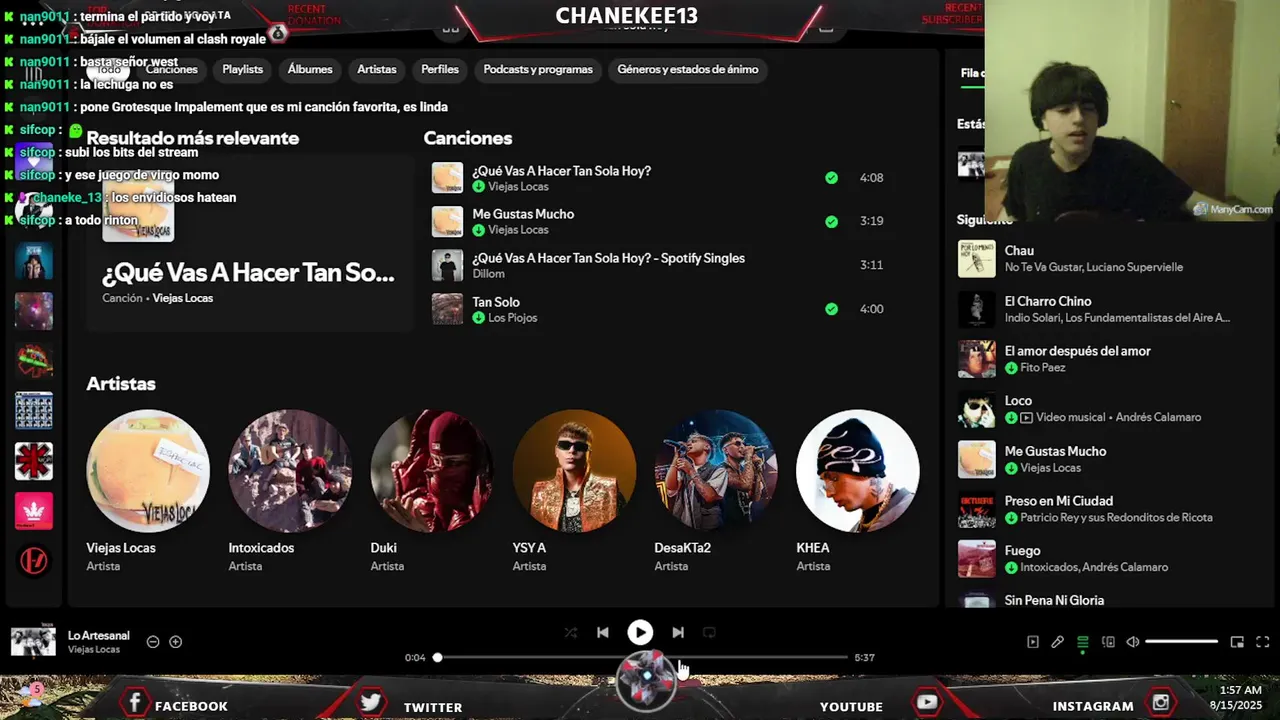Open lyrics with the microphone icon
Screen dimensions: 1280x720
pyautogui.click(x=1057, y=642)
